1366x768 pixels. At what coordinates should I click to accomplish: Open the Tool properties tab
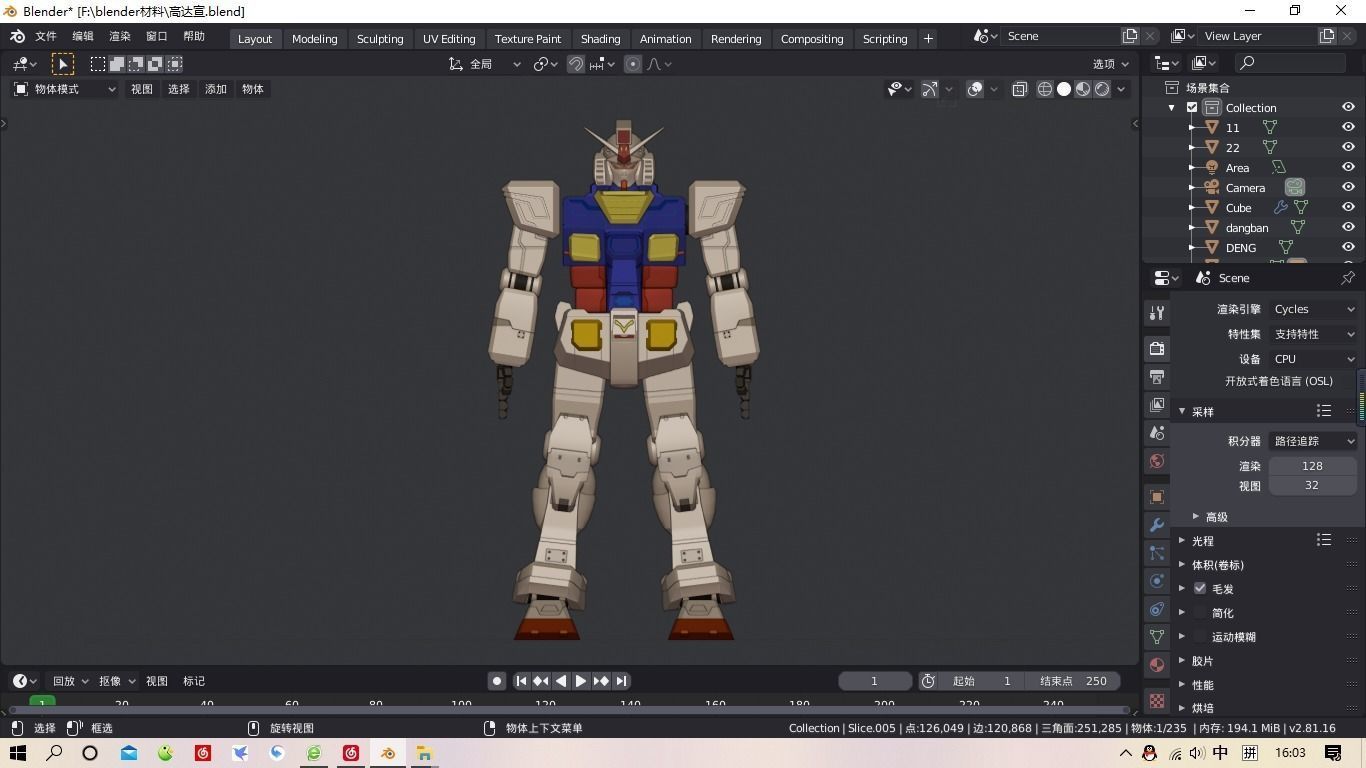coord(1157,313)
